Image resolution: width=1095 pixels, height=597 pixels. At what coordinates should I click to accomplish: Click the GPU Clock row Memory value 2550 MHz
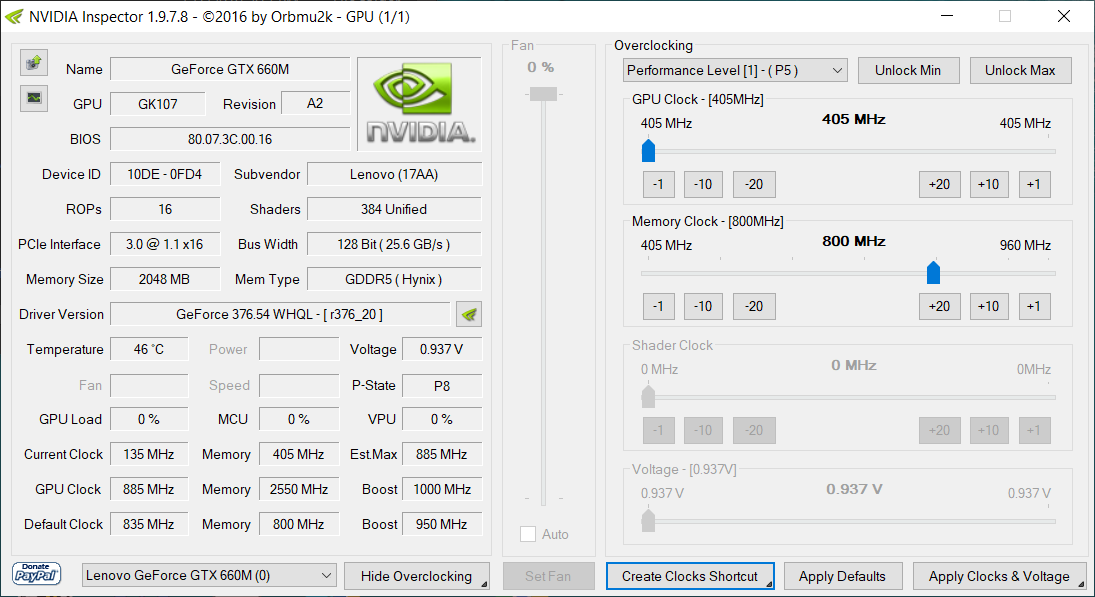click(x=299, y=489)
